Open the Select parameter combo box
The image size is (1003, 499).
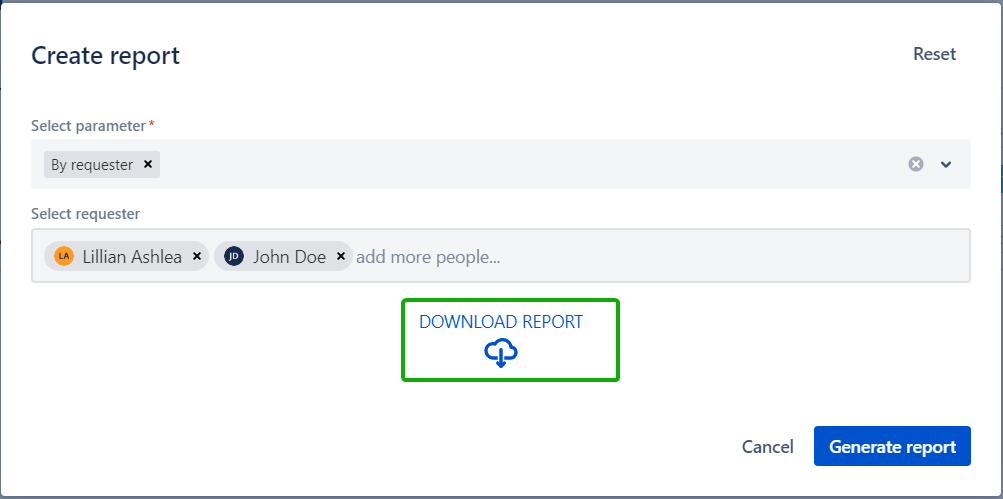click(520, 164)
